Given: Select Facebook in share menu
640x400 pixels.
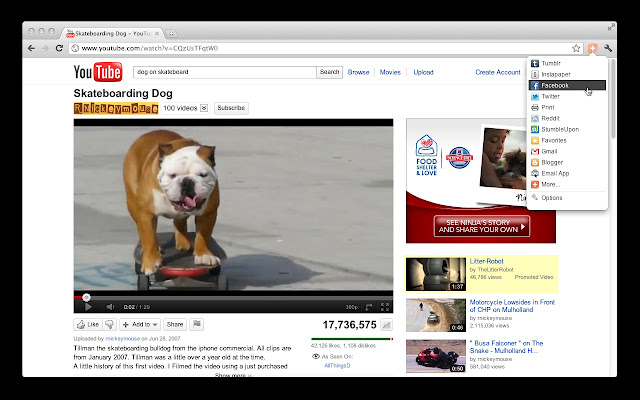Looking at the screenshot, I should (567, 85).
